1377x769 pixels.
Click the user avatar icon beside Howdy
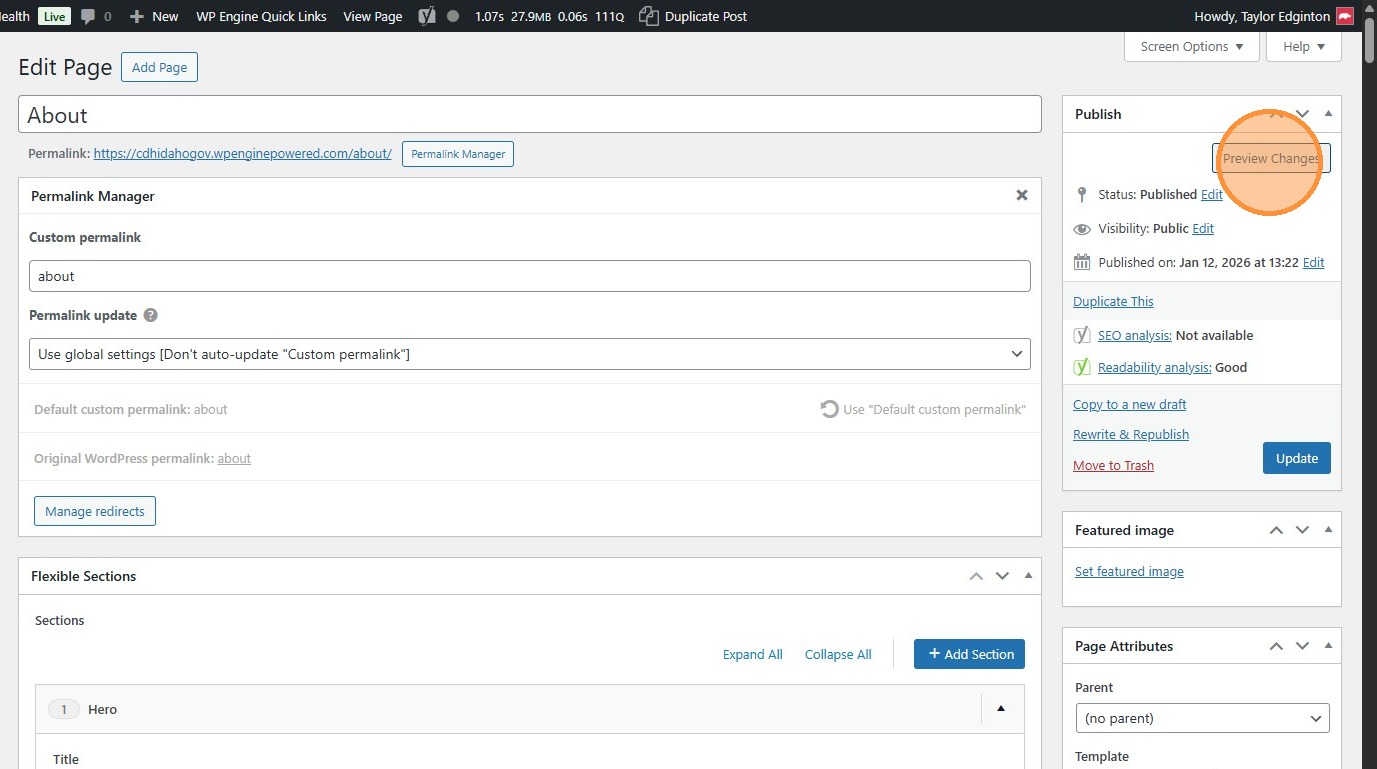pyautogui.click(x=1345, y=16)
